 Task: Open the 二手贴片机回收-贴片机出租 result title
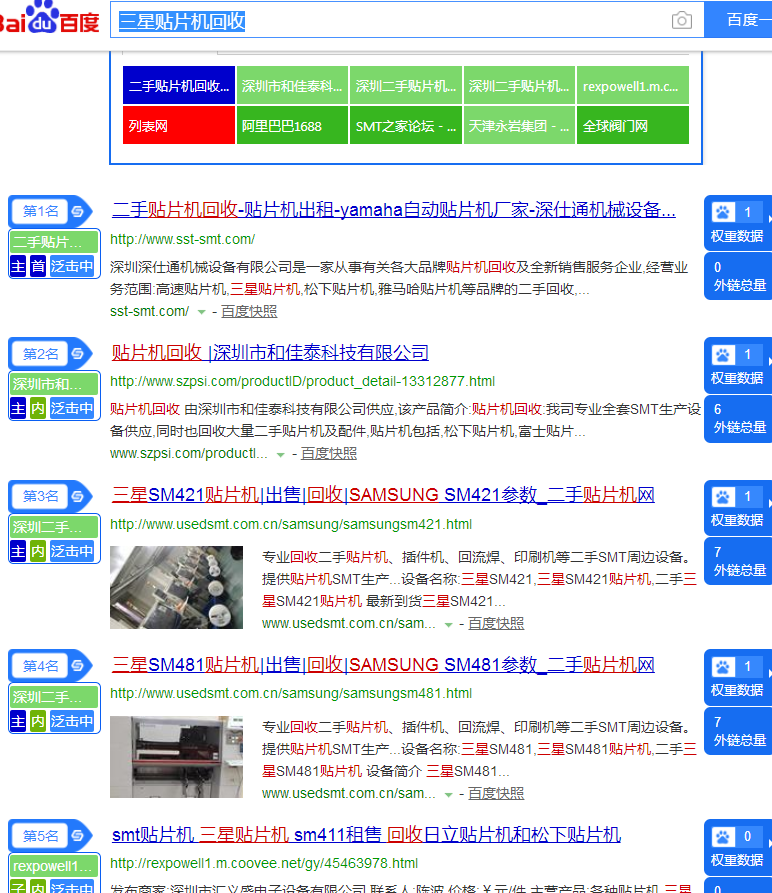click(x=393, y=210)
